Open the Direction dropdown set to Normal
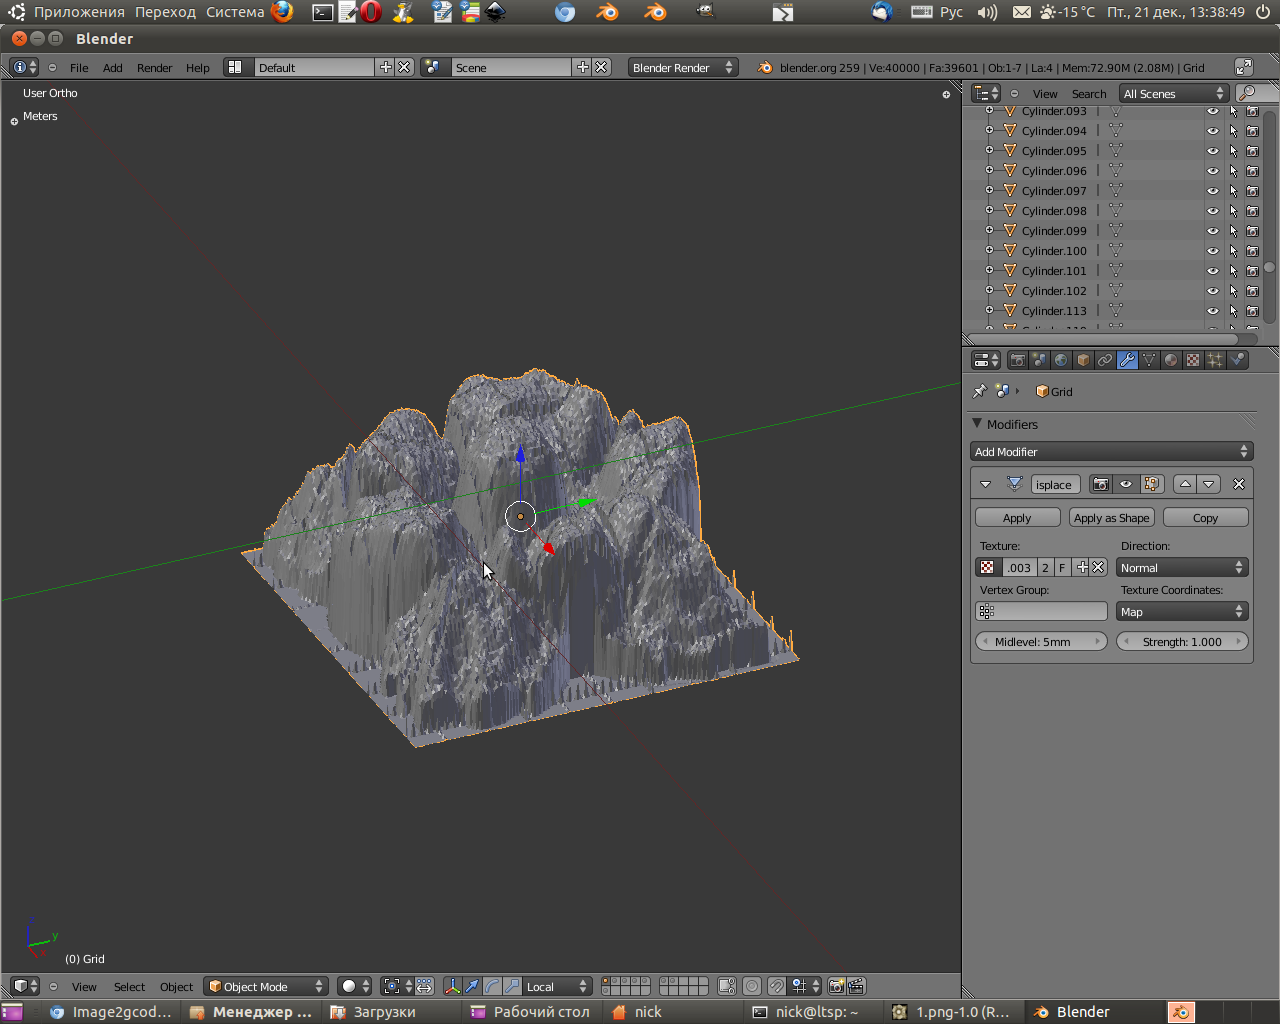The width and height of the screenshot is (1280, 1024). (x=1182, y=568)
